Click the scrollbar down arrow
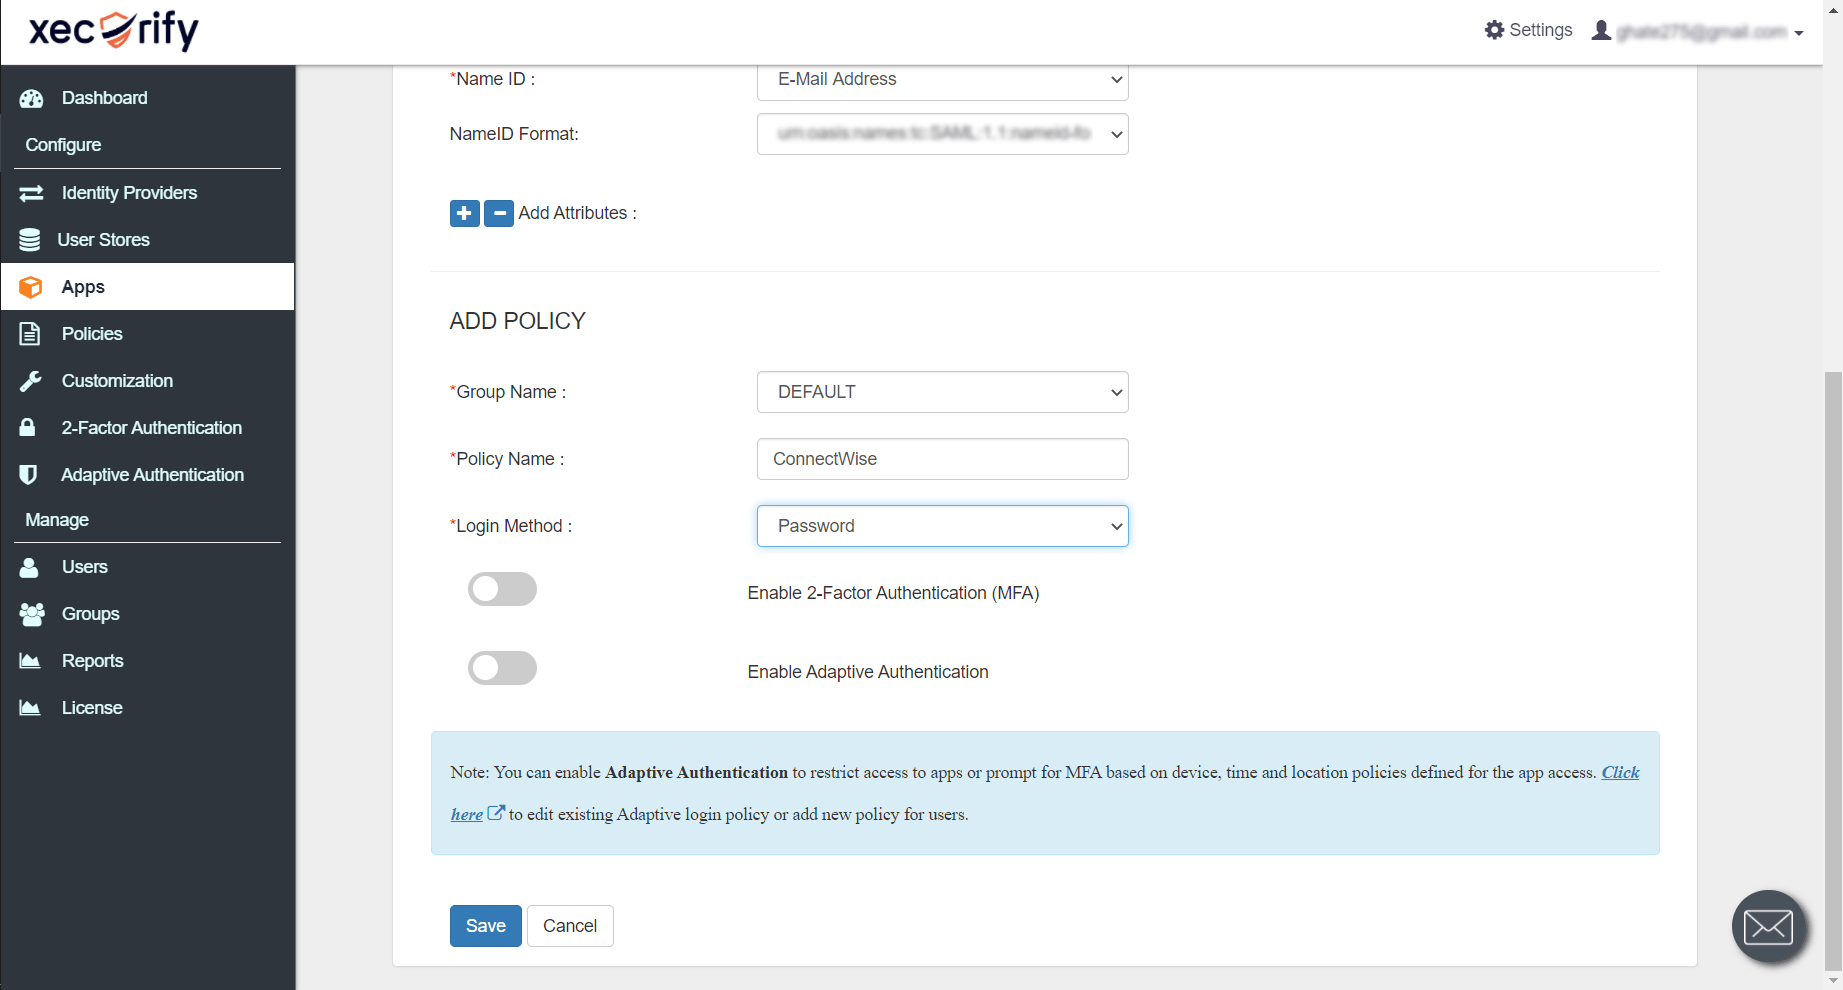 click(x=1833, y=981)
